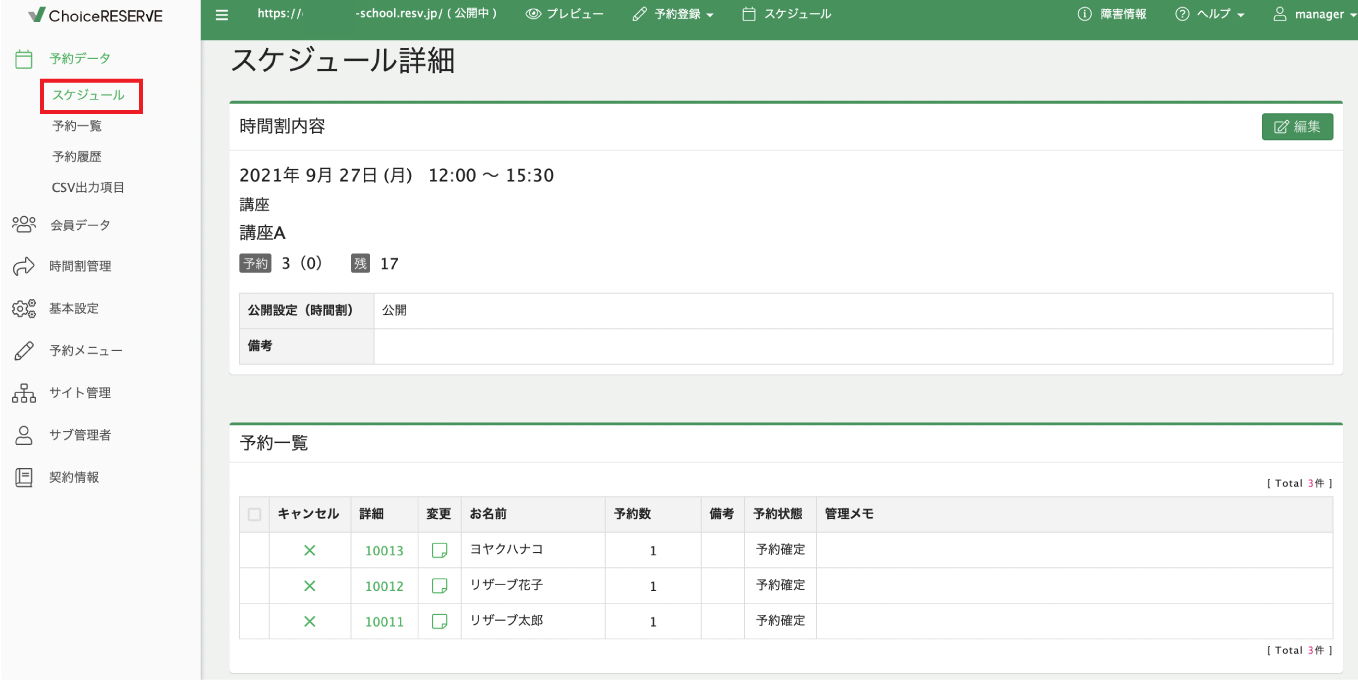Open the 予約登録 dropdown menu
This screenshot has height=680, width=1358.
[x=674, y=15]
